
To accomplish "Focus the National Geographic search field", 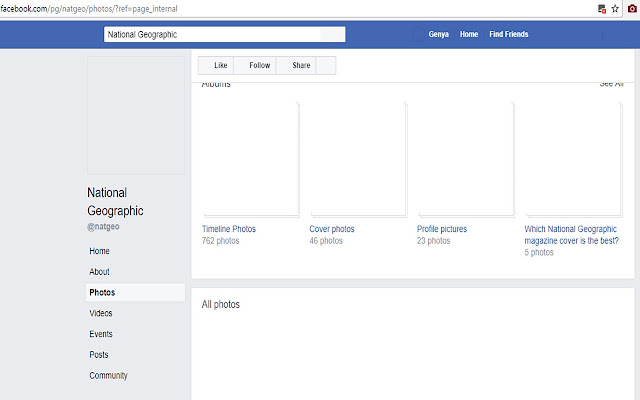I will [x=212, y=34].
